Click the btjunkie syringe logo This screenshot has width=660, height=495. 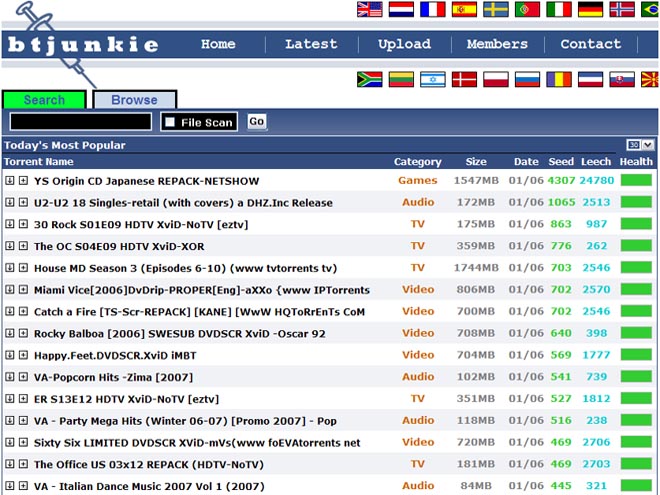pos(80,38)
